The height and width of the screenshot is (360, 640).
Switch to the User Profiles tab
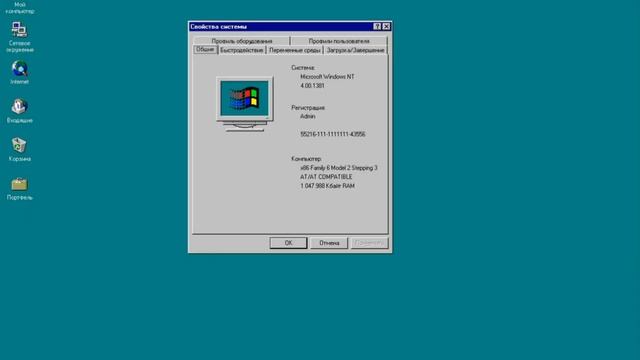339,41
